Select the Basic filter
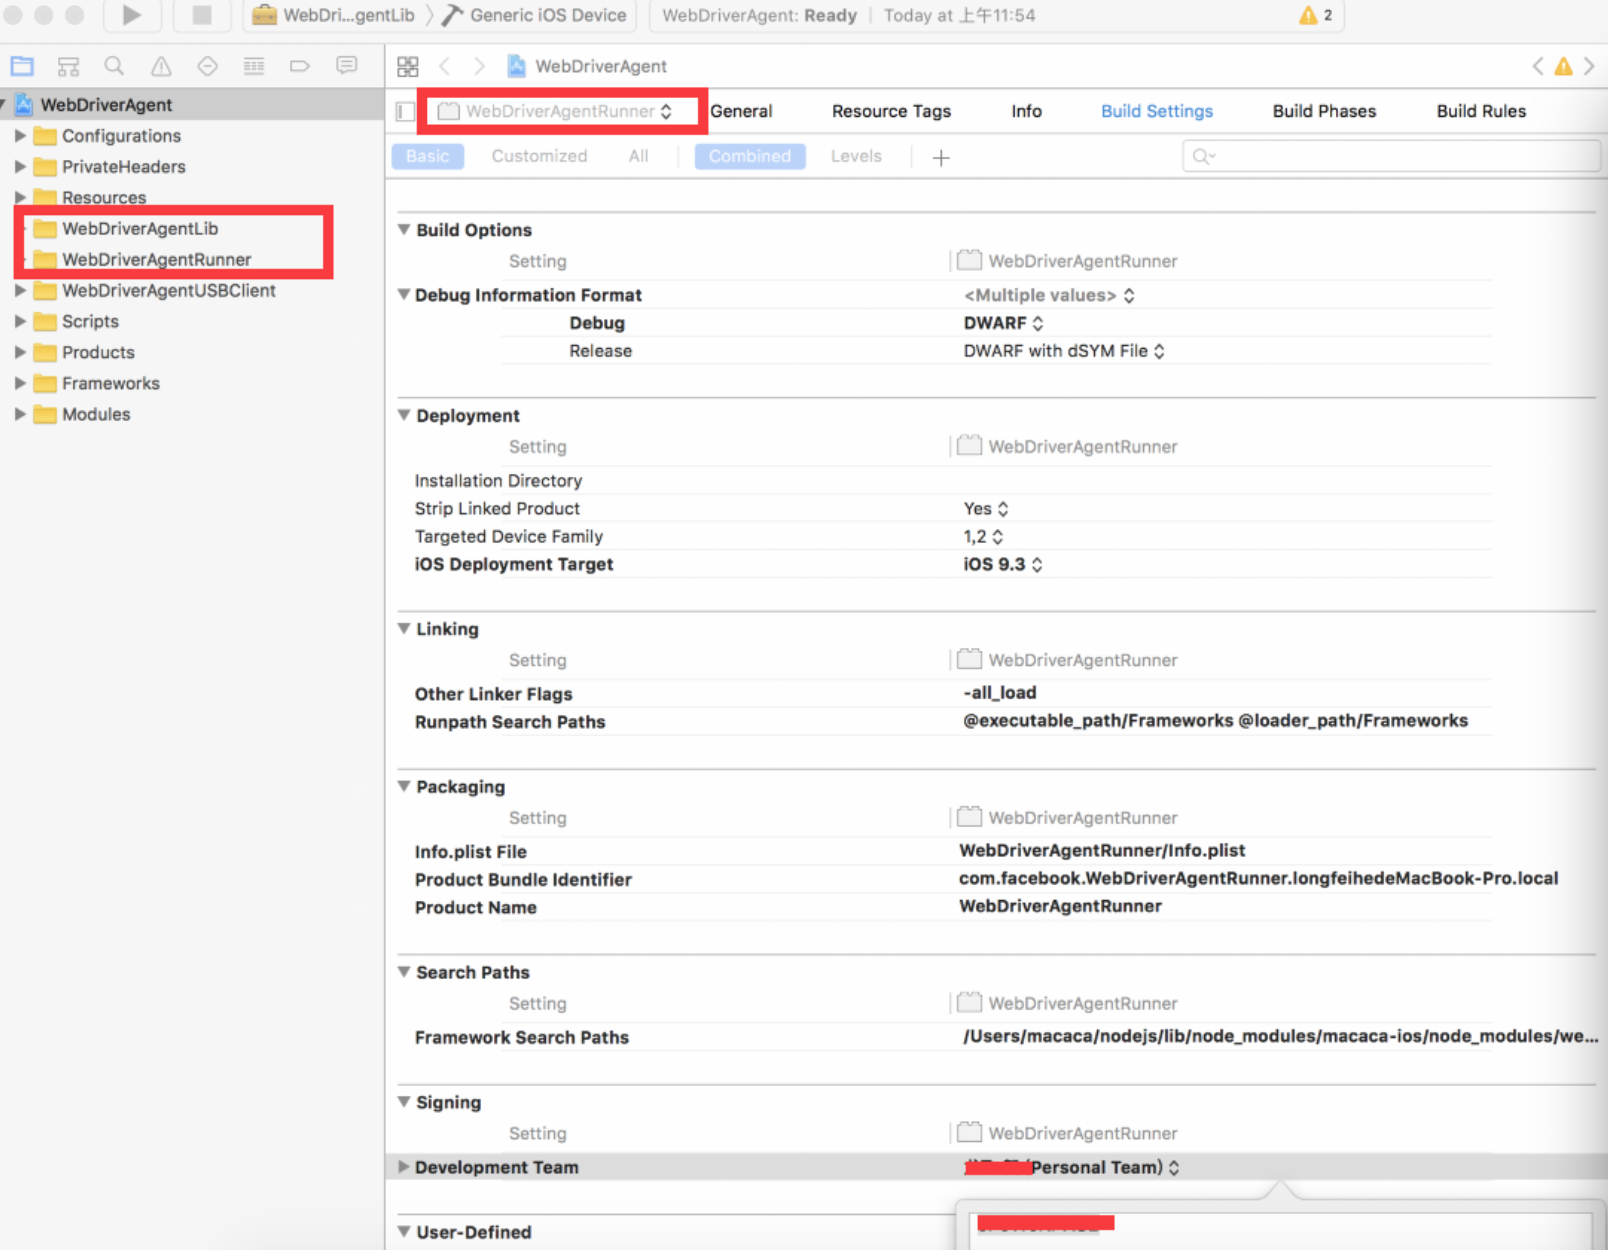 [x=428, y=156]
